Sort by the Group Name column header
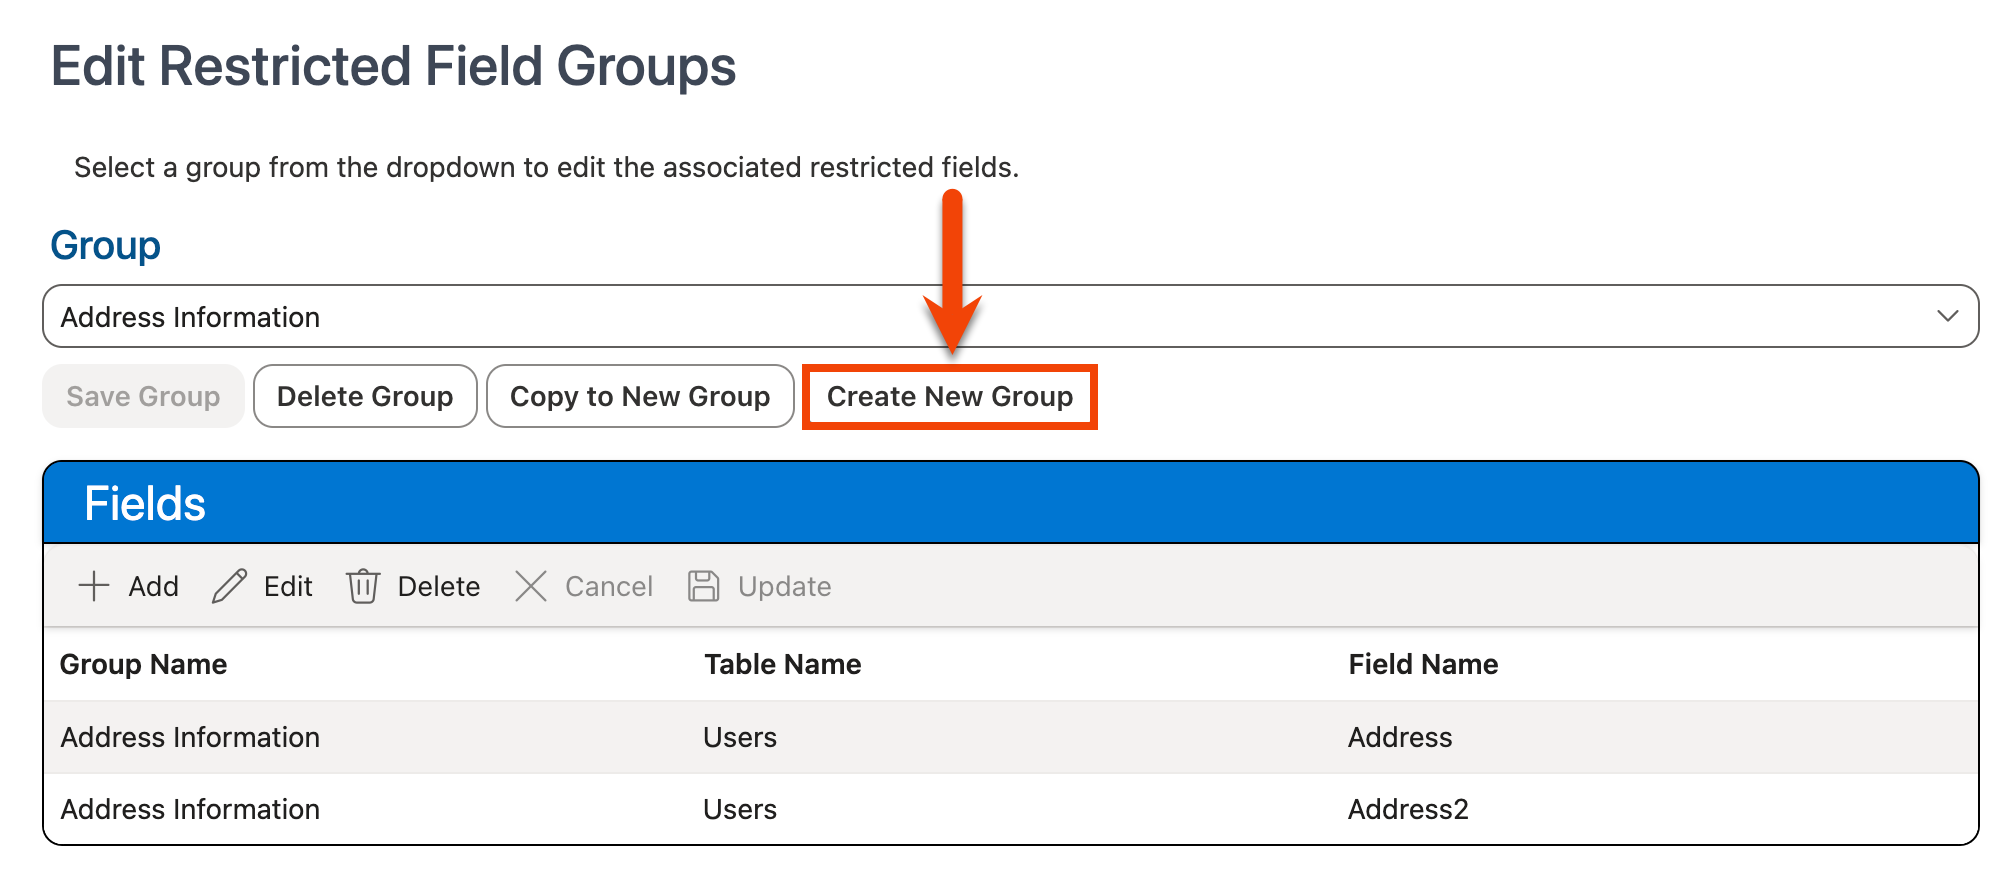The width and height of the screenshot is (2014, 878). click(x=143, y=665)
